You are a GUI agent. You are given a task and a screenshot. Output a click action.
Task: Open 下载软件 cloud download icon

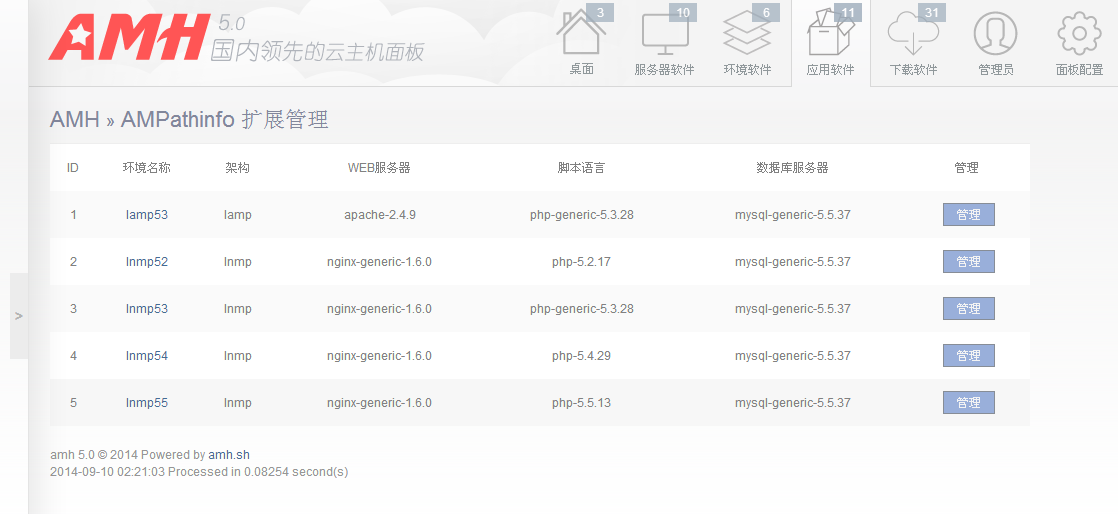(x=913, y=35)
